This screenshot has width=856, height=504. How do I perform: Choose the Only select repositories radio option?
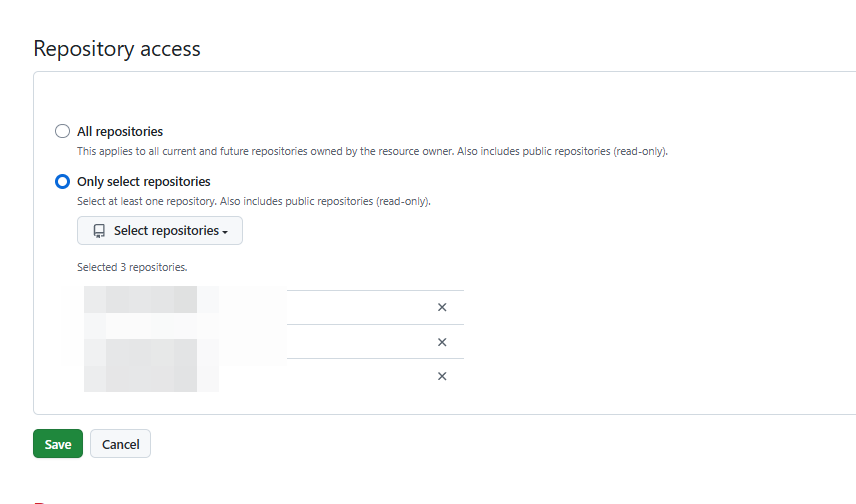[62, 182]
